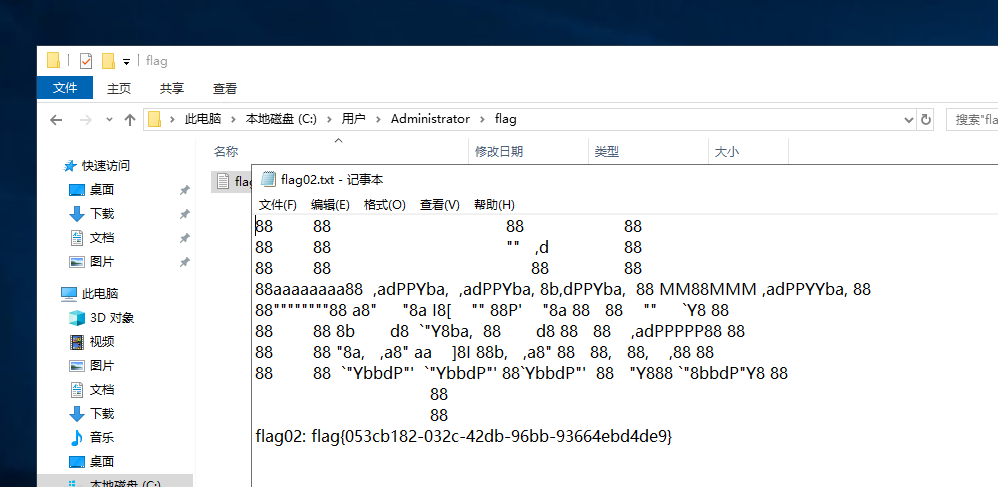Refresh the flag folder view

(925, 119)
